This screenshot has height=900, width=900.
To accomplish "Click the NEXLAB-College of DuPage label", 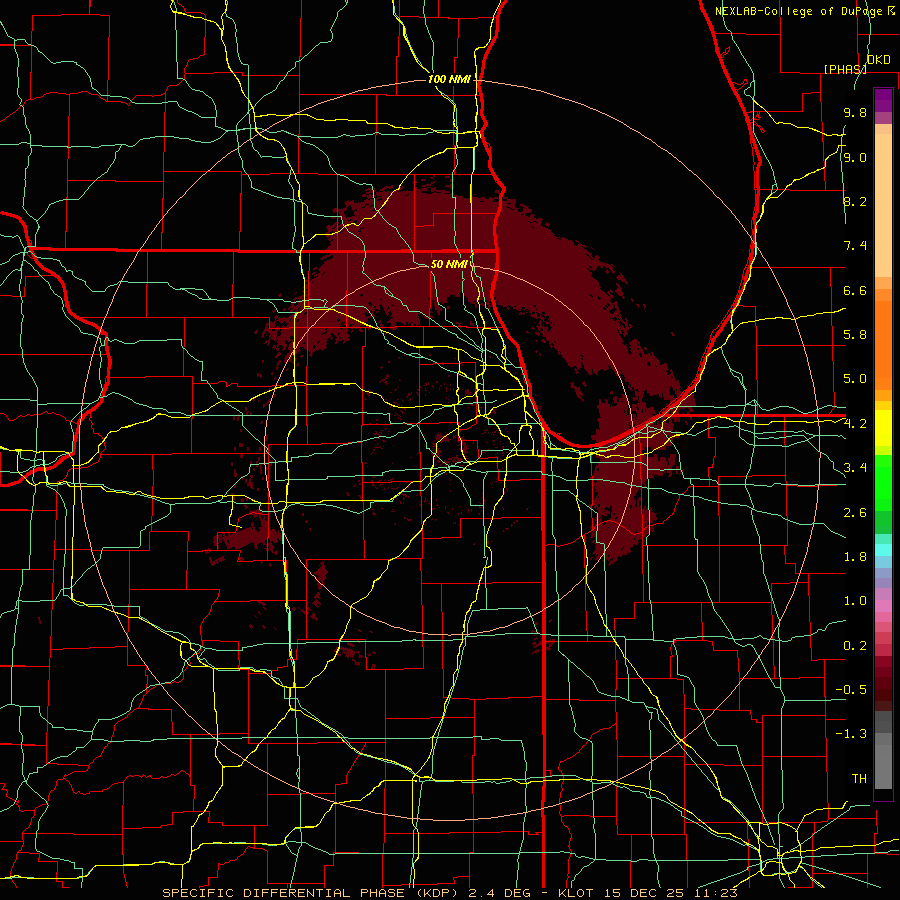I will [x=804, y=11].
